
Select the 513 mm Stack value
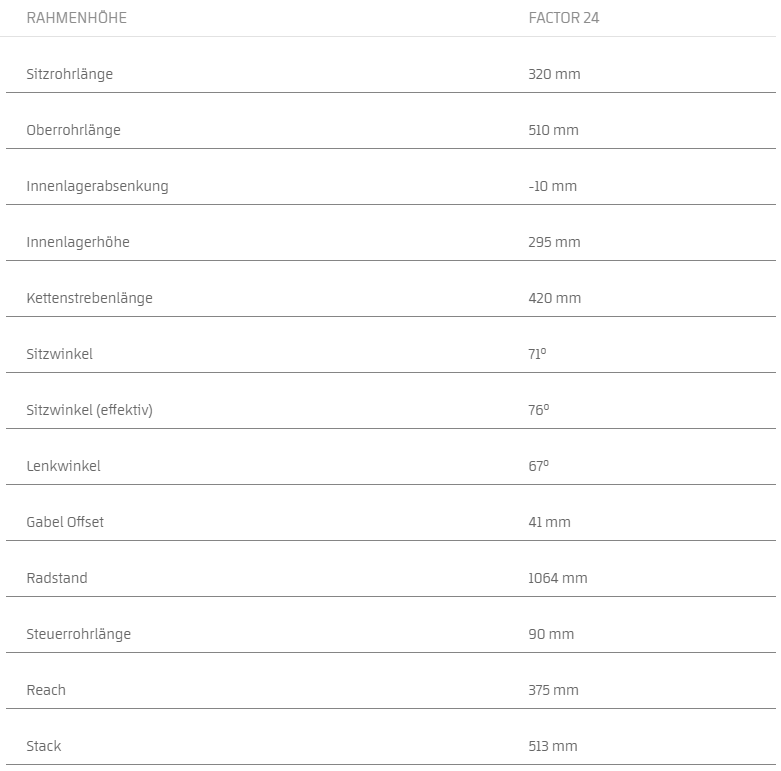click(x=553, y=746)
